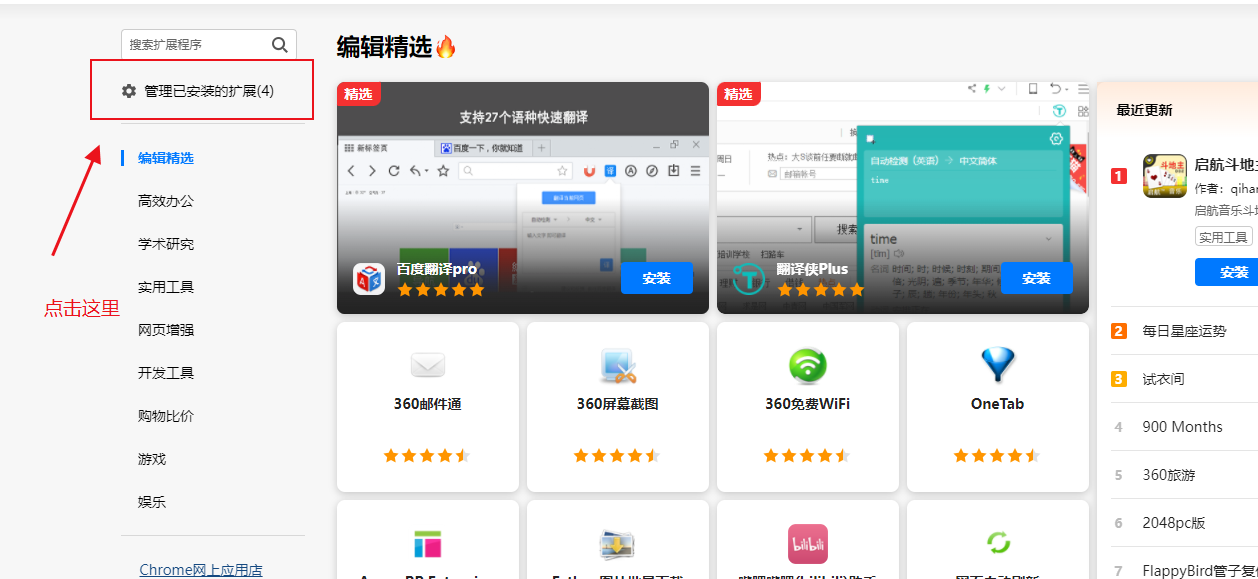
Task: Click the search magnifier icon
Action: 279,45
